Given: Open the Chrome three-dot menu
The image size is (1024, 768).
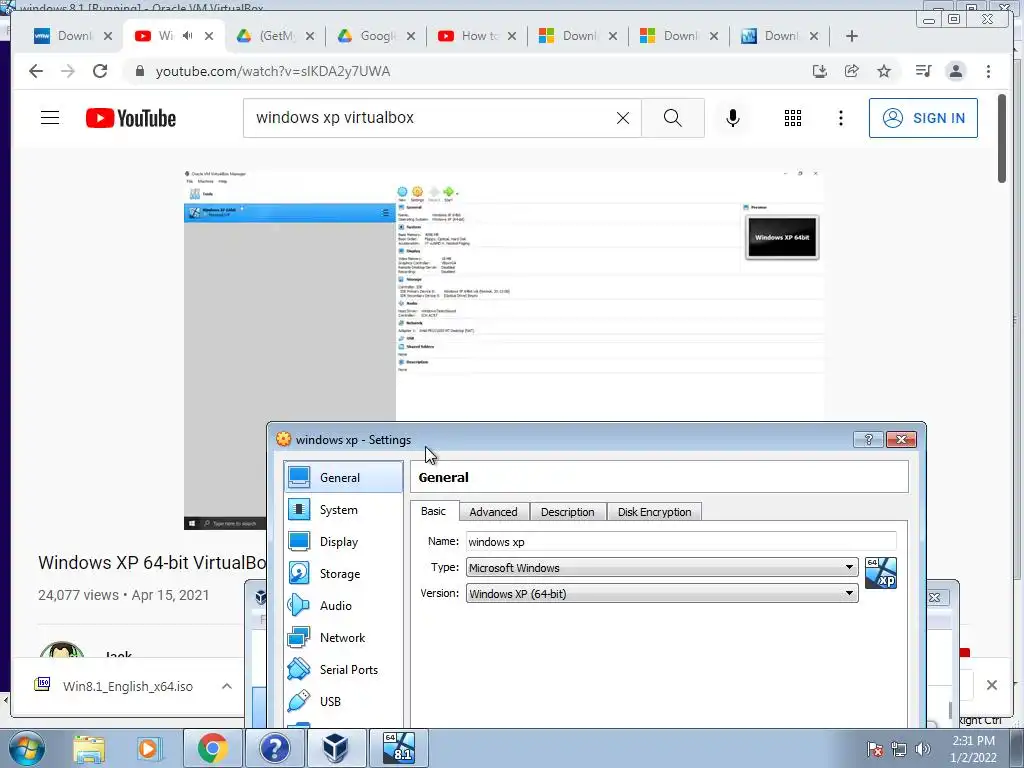Looking at the screenshot, I should pyautogui.click(x=988, y=71).
